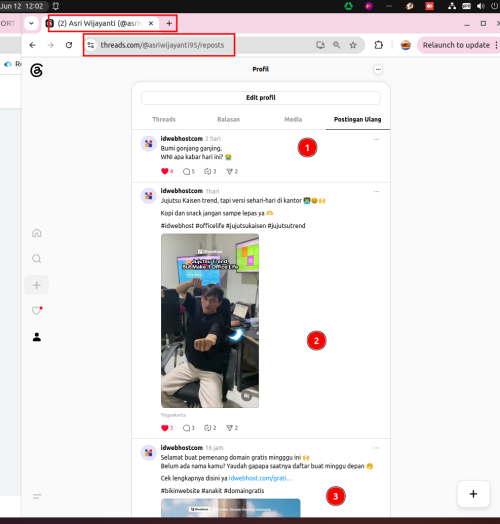Click the zoom magnifier icon in address bar

pyautogui.click(x=337, y=45)
